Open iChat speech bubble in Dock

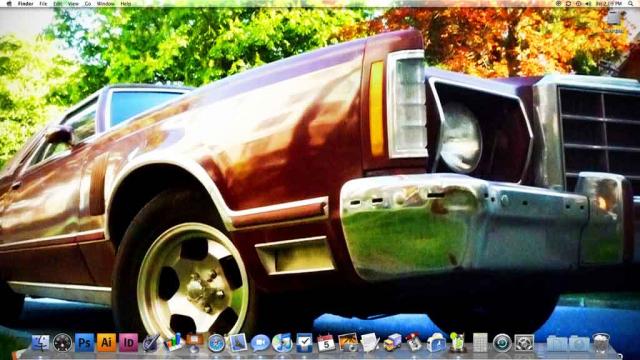260,343
